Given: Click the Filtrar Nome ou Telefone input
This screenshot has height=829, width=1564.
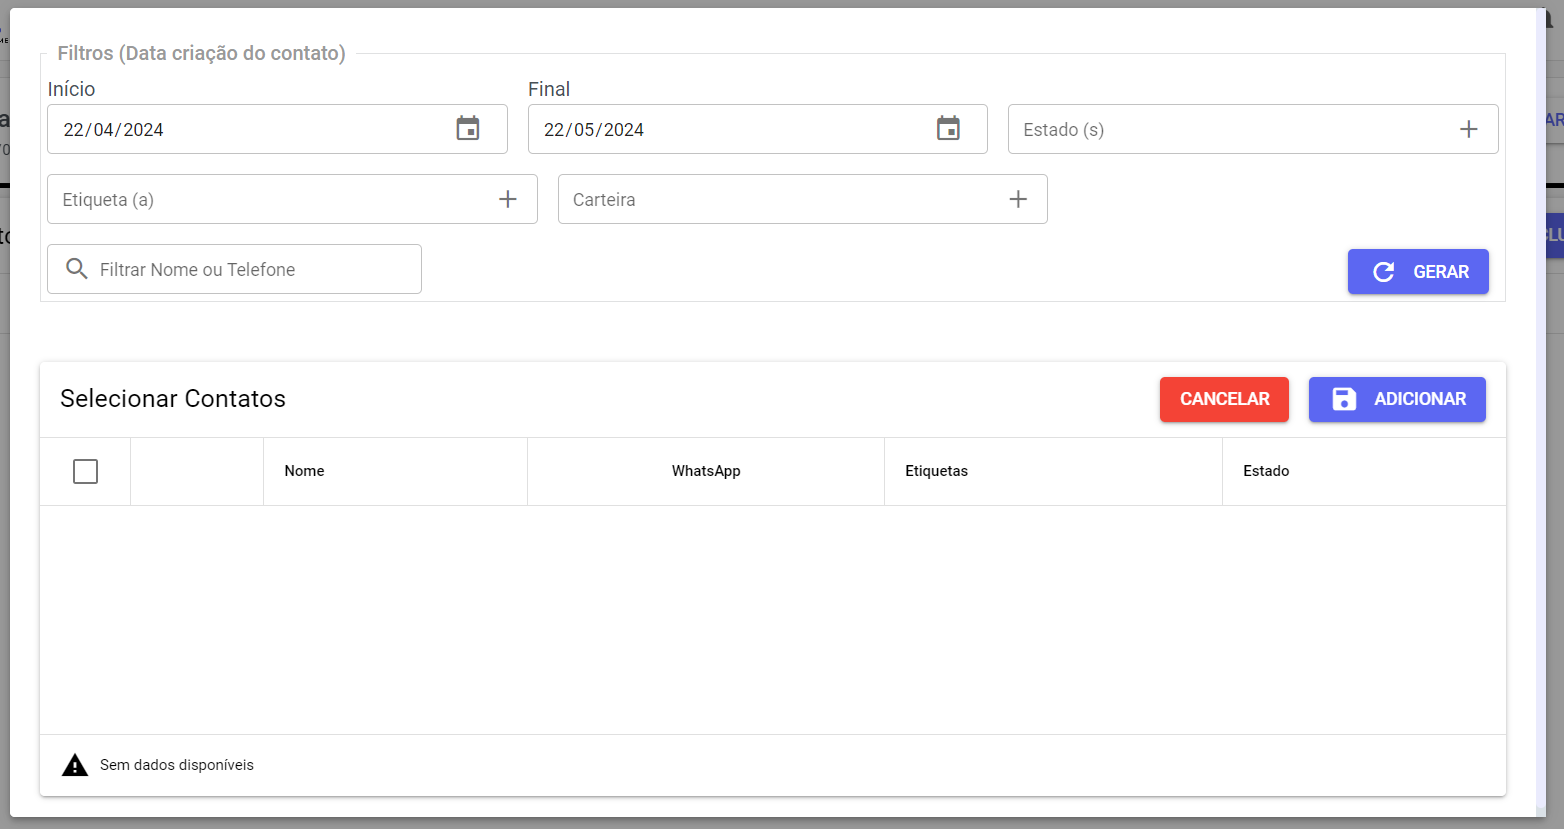Looking at the screenshot, I should pyautogui.click(x=250, y=269).
